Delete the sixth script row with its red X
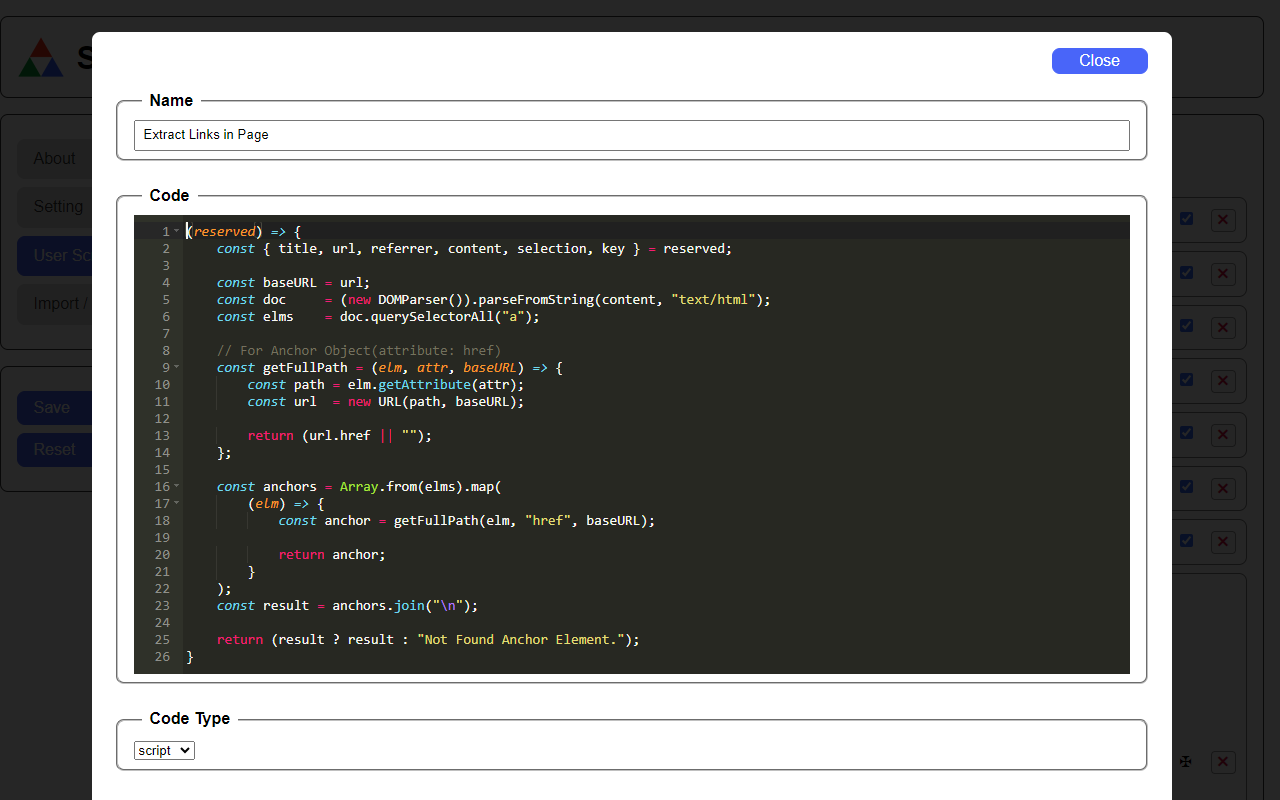 1223,488
